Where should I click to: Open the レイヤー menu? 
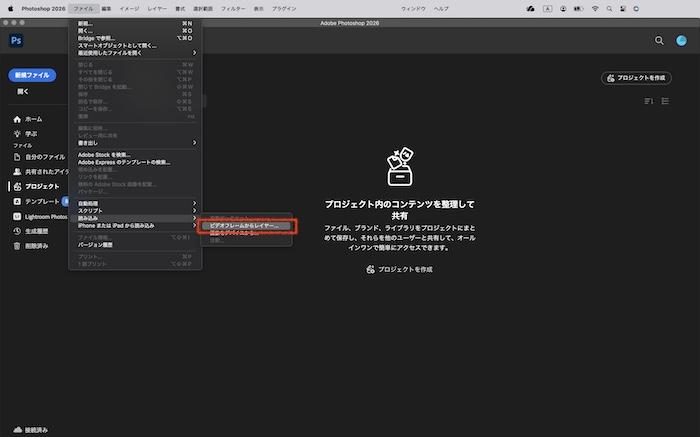coord(157,8)
